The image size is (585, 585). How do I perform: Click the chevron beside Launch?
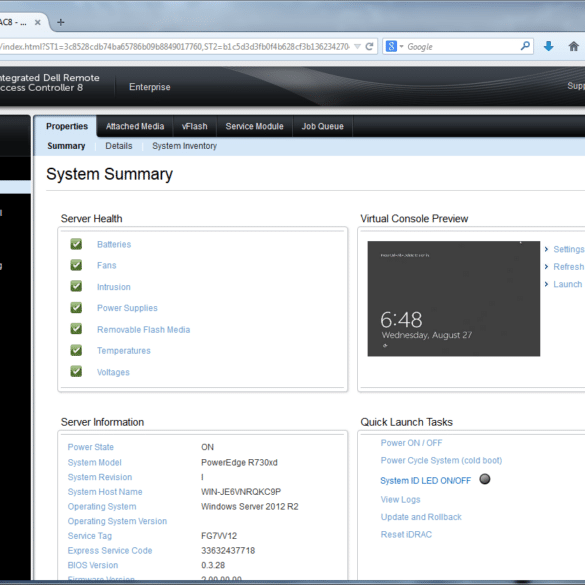click(546, 284)
